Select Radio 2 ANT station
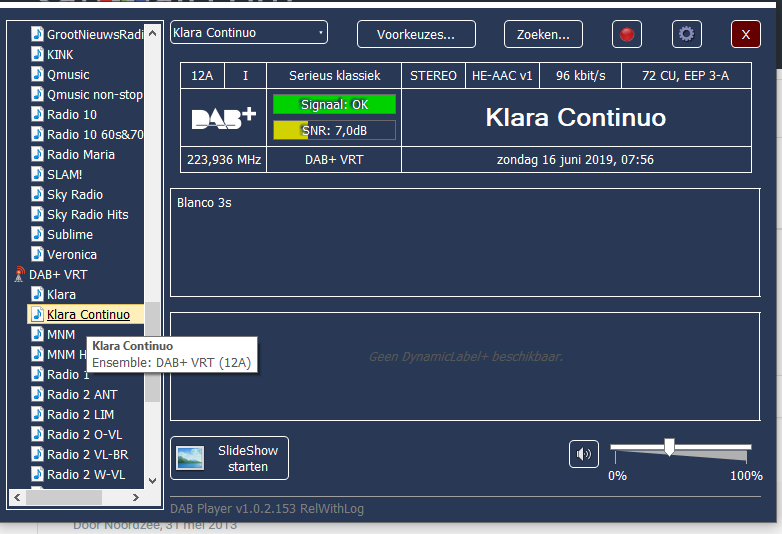782x534 pixels. (82, 394)
